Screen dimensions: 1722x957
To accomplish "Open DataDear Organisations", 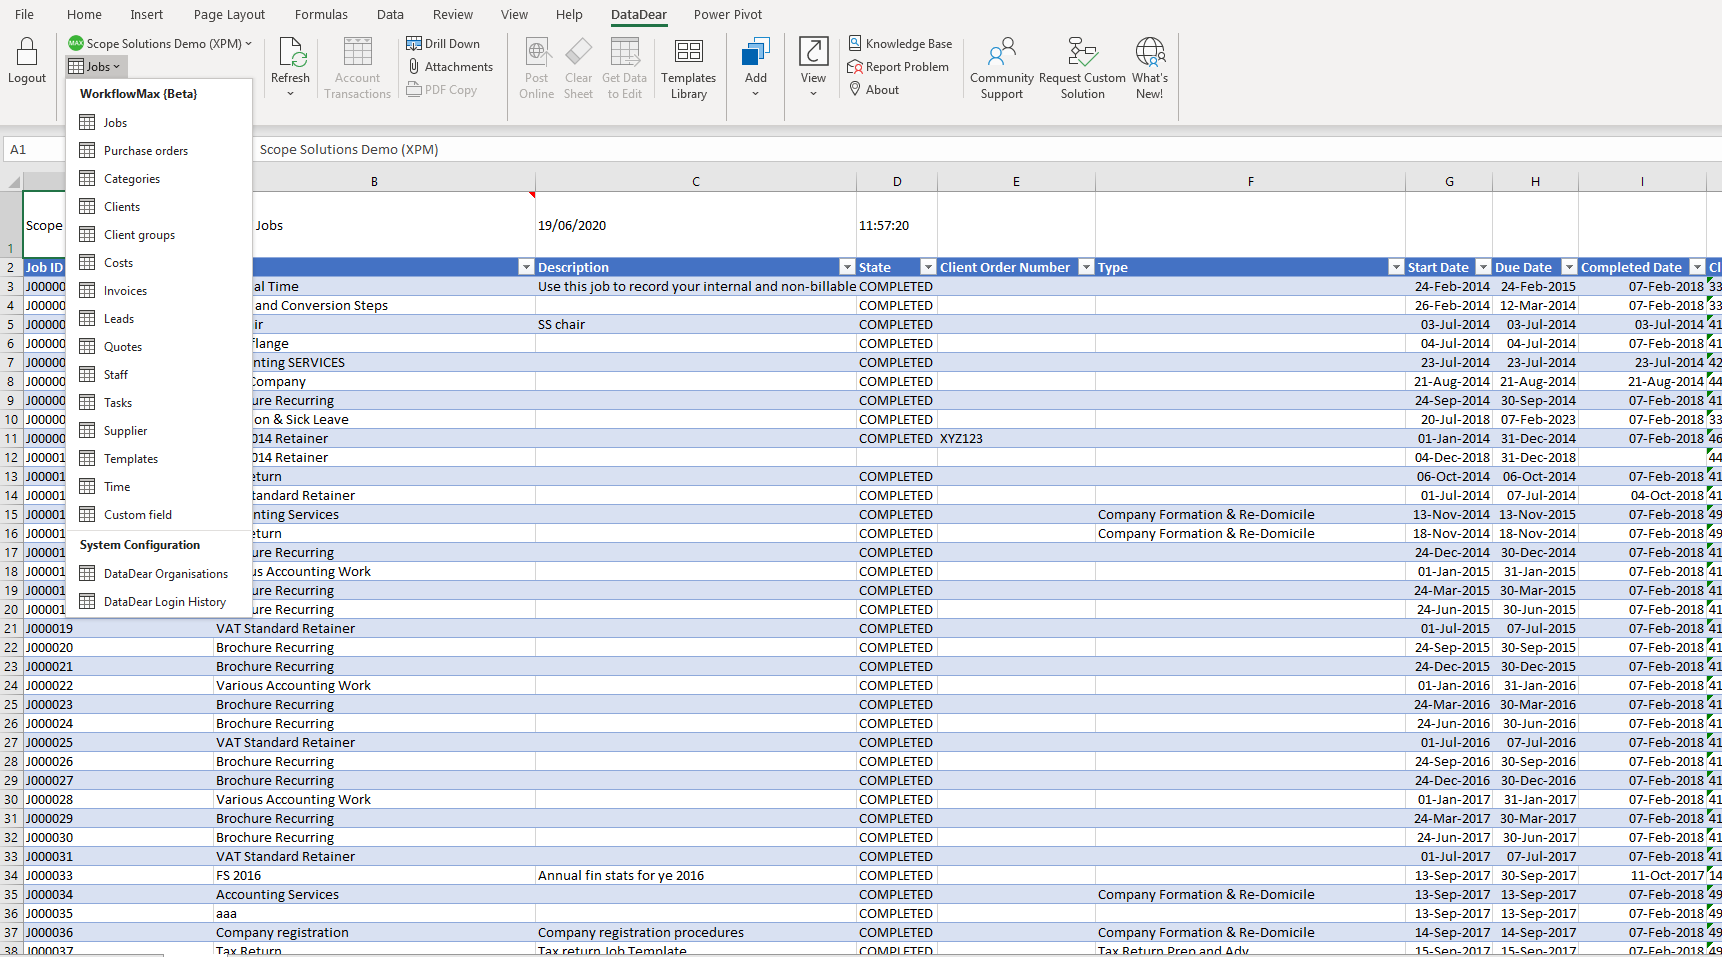I will 159,574.
